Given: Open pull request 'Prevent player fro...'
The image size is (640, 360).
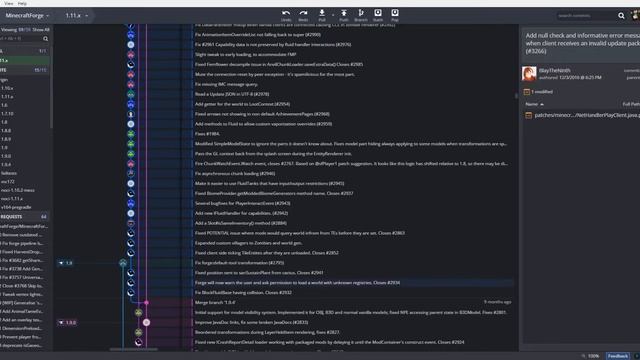Looking at the screenshot, I should point(22,337).
